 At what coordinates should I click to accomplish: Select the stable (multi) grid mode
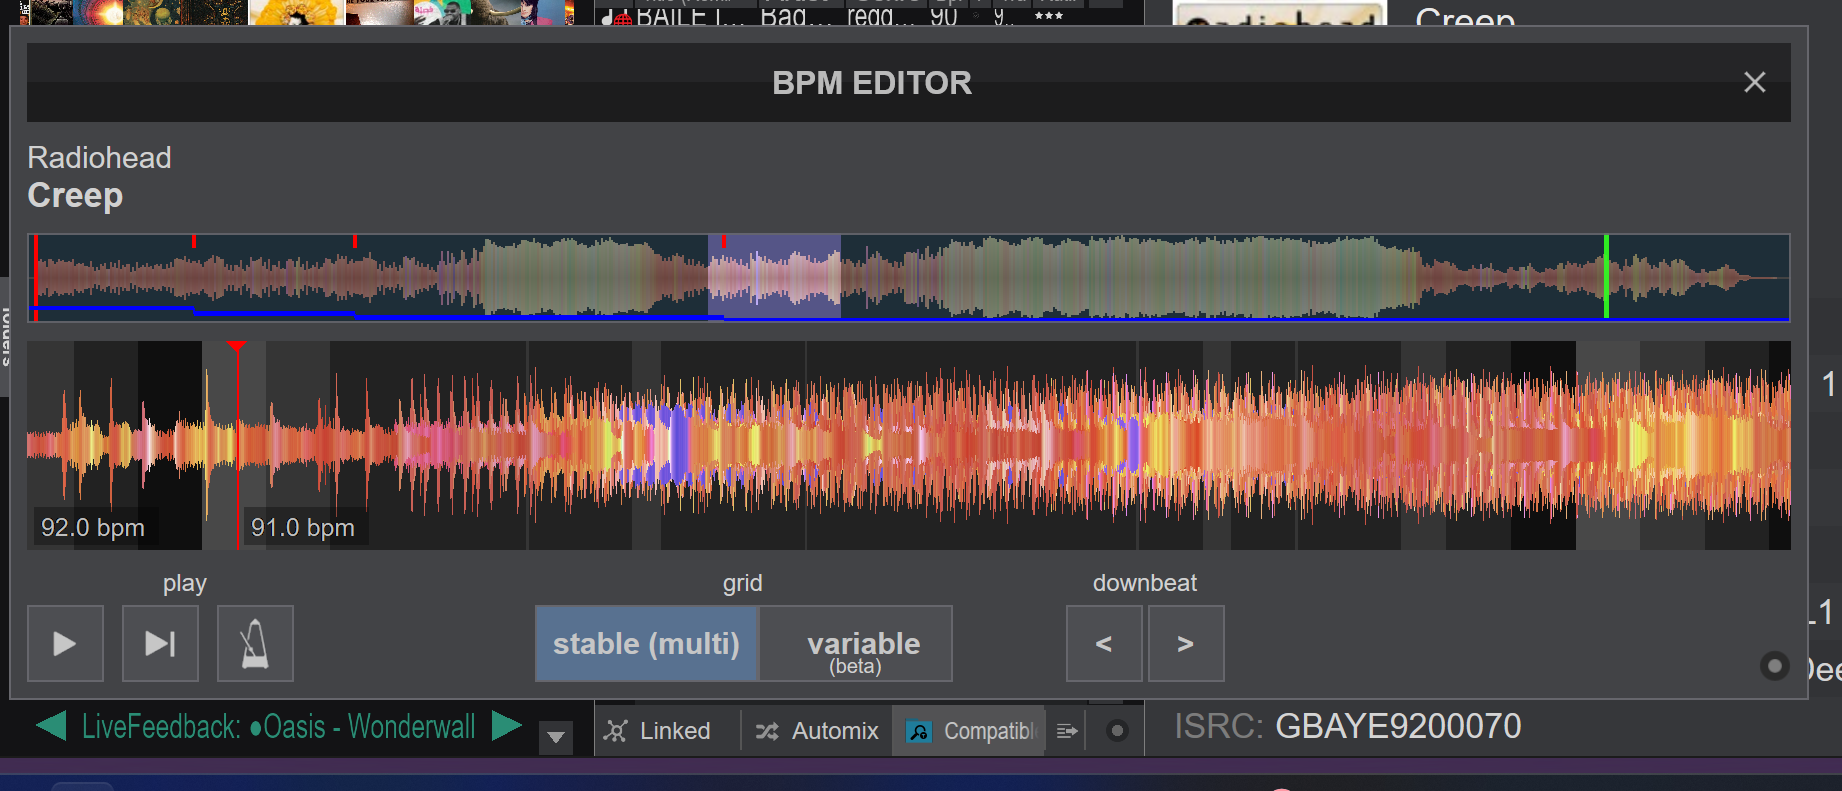click(x=647, y=643)
